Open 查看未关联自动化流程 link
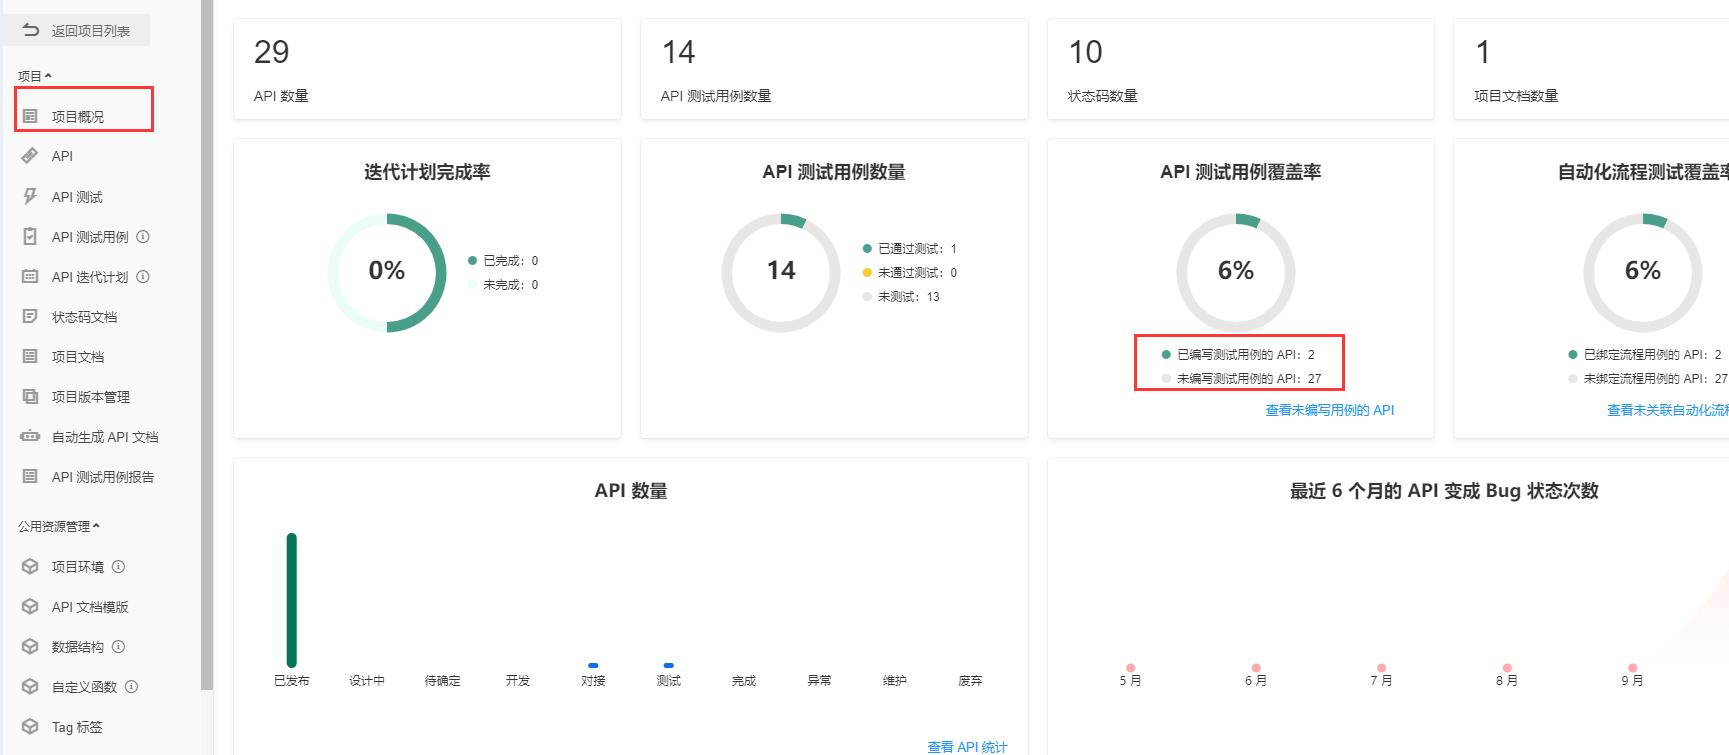This screenshot has height=755, width=1729. pyautogui.click(x=1667, y=410)
